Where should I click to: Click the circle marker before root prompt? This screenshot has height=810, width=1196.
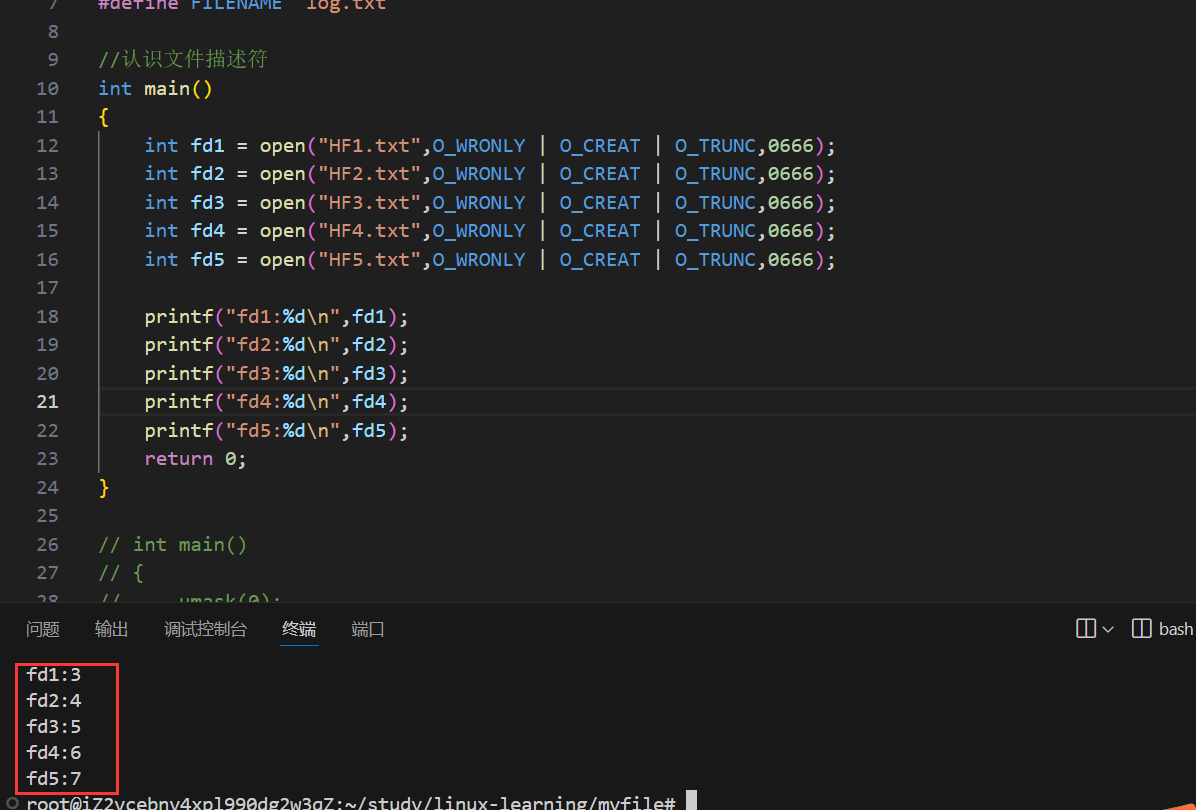[x=12, y=803]
